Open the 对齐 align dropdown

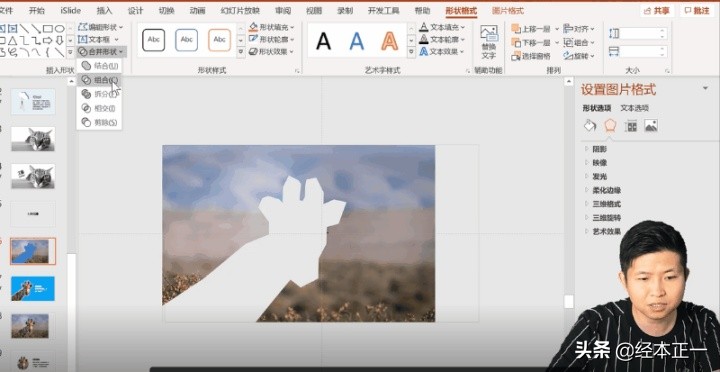[x=579, y=29]
